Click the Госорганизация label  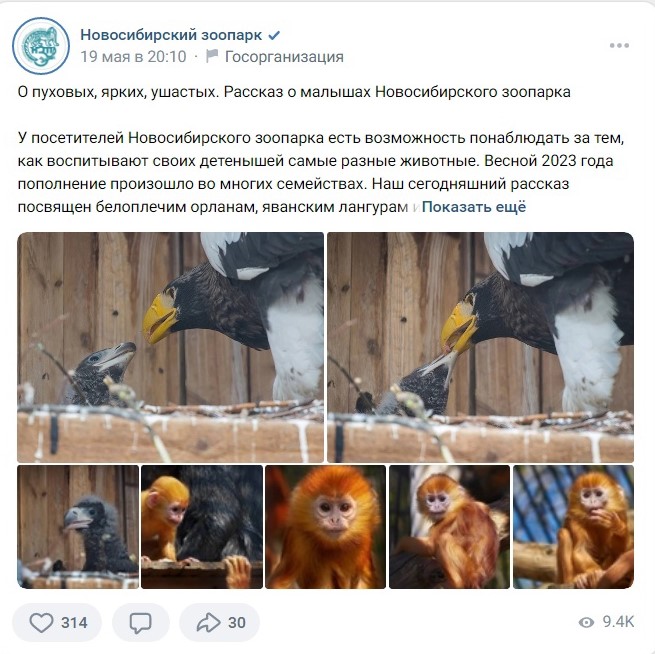point(284,56)
